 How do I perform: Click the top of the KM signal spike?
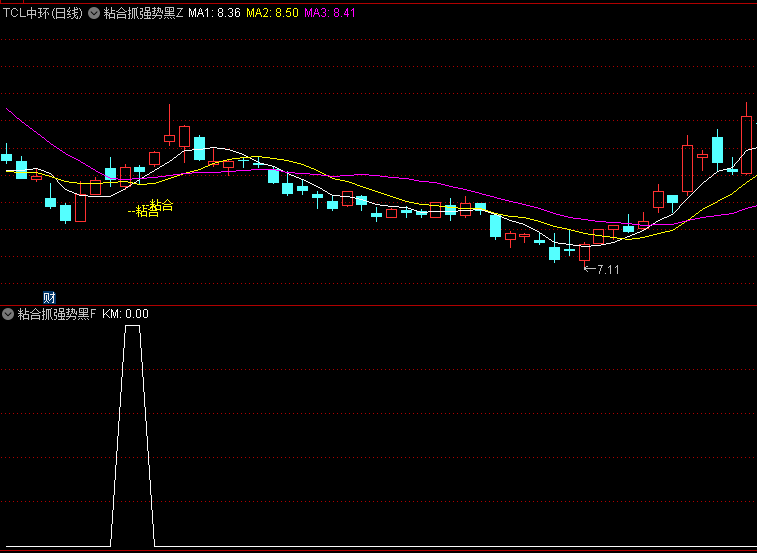point(132,326)
